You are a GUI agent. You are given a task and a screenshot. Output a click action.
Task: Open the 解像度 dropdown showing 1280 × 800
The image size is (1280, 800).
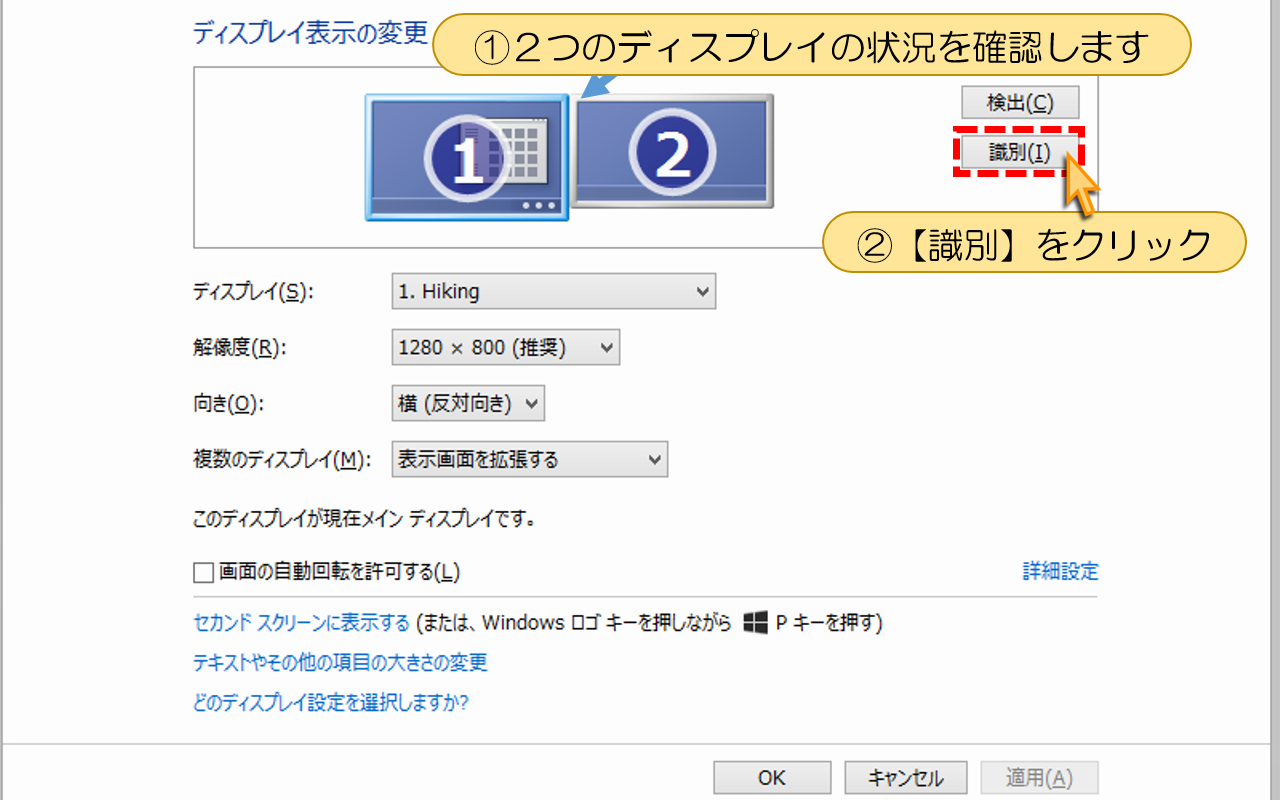point(506,348)
